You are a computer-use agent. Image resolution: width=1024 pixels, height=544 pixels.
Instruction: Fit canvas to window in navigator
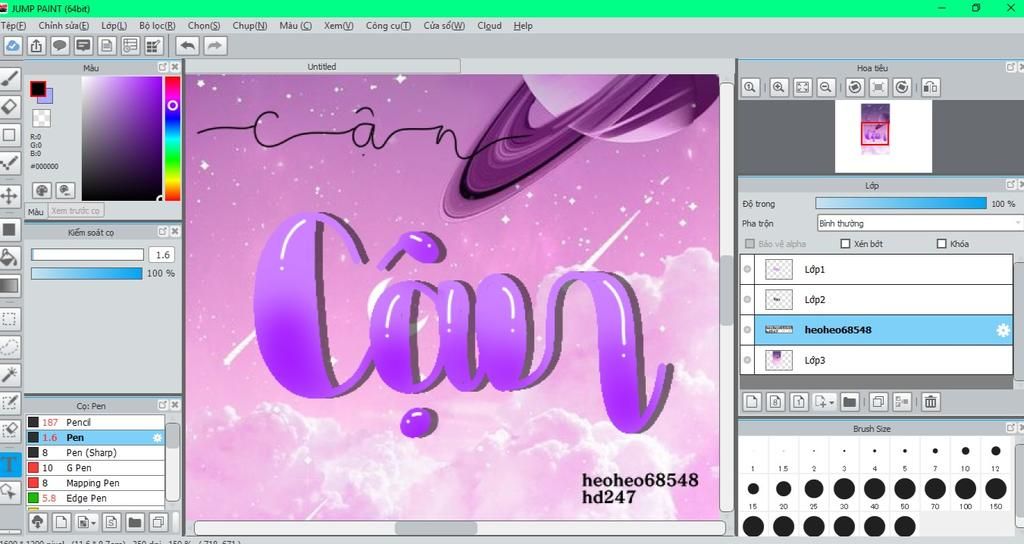tap(802, 87)
